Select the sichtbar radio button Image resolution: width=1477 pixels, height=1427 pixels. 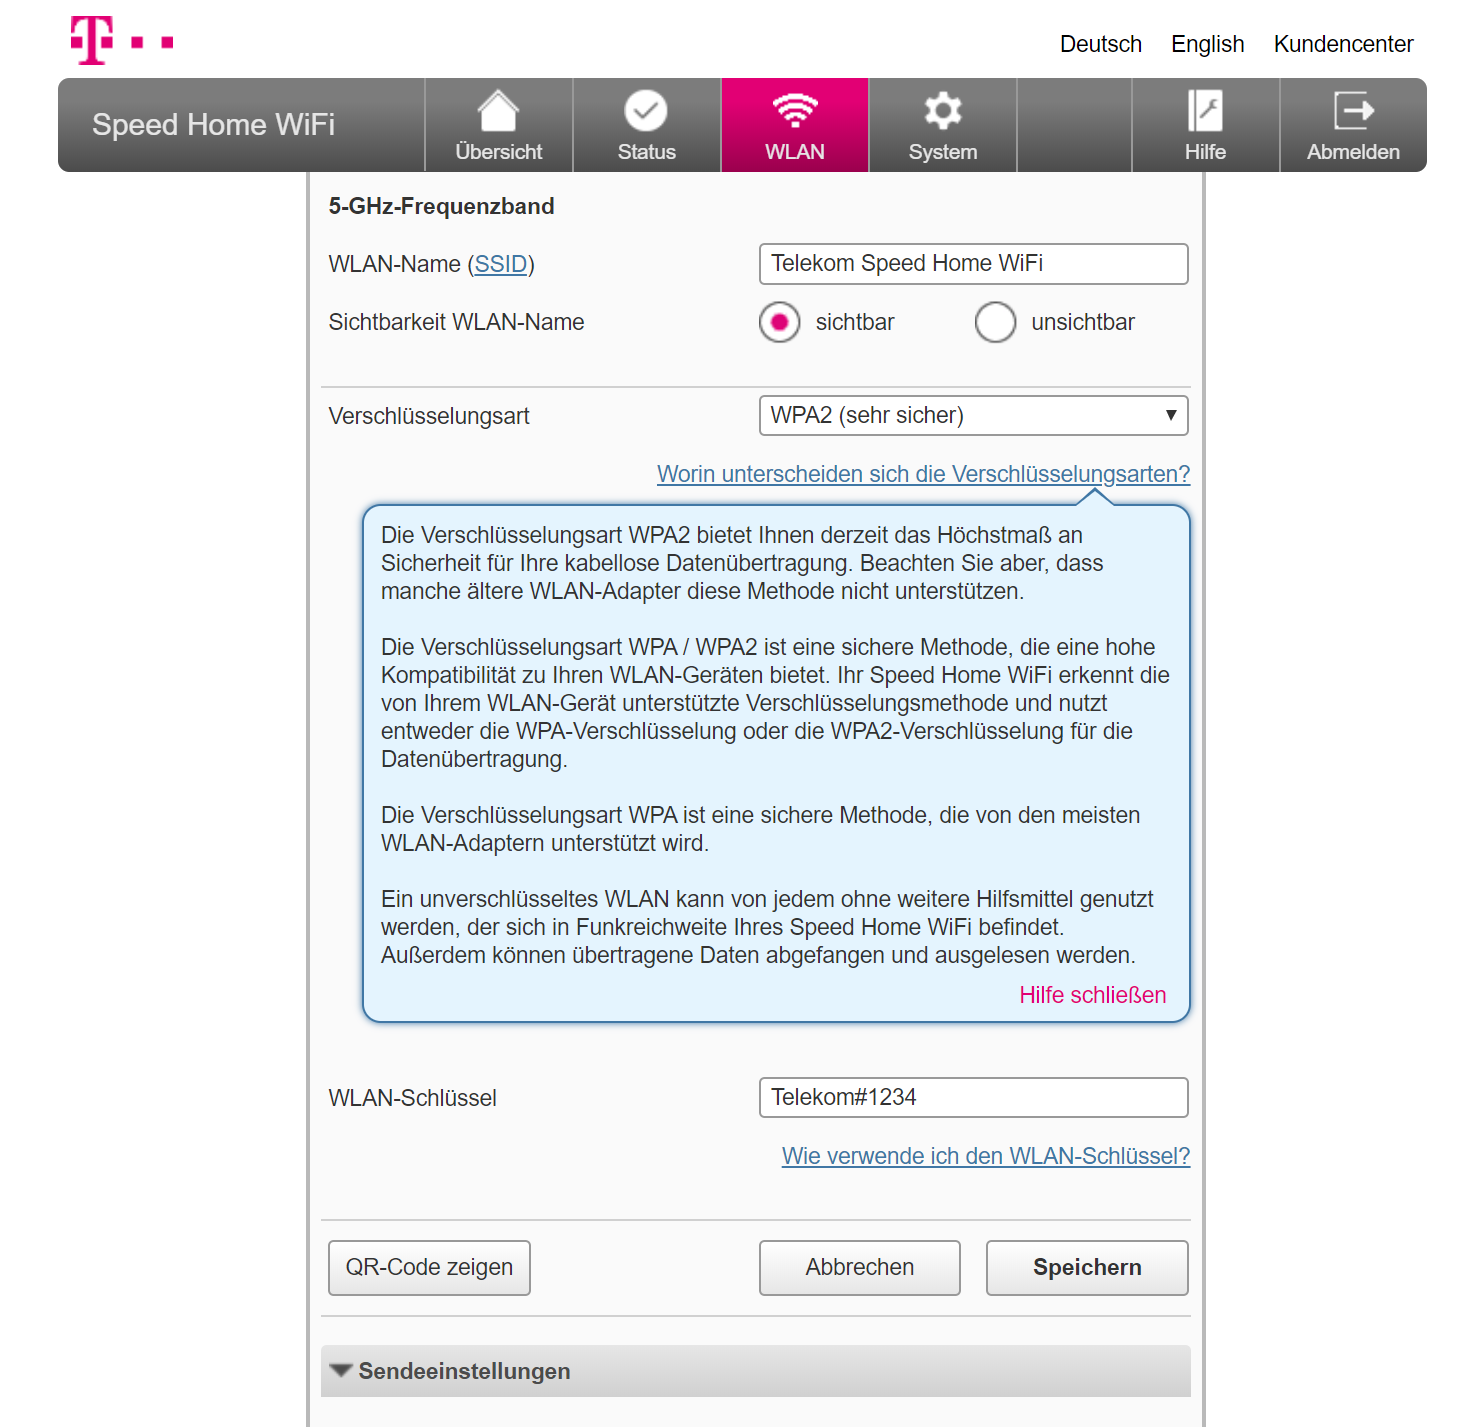[x=779, y=322]
